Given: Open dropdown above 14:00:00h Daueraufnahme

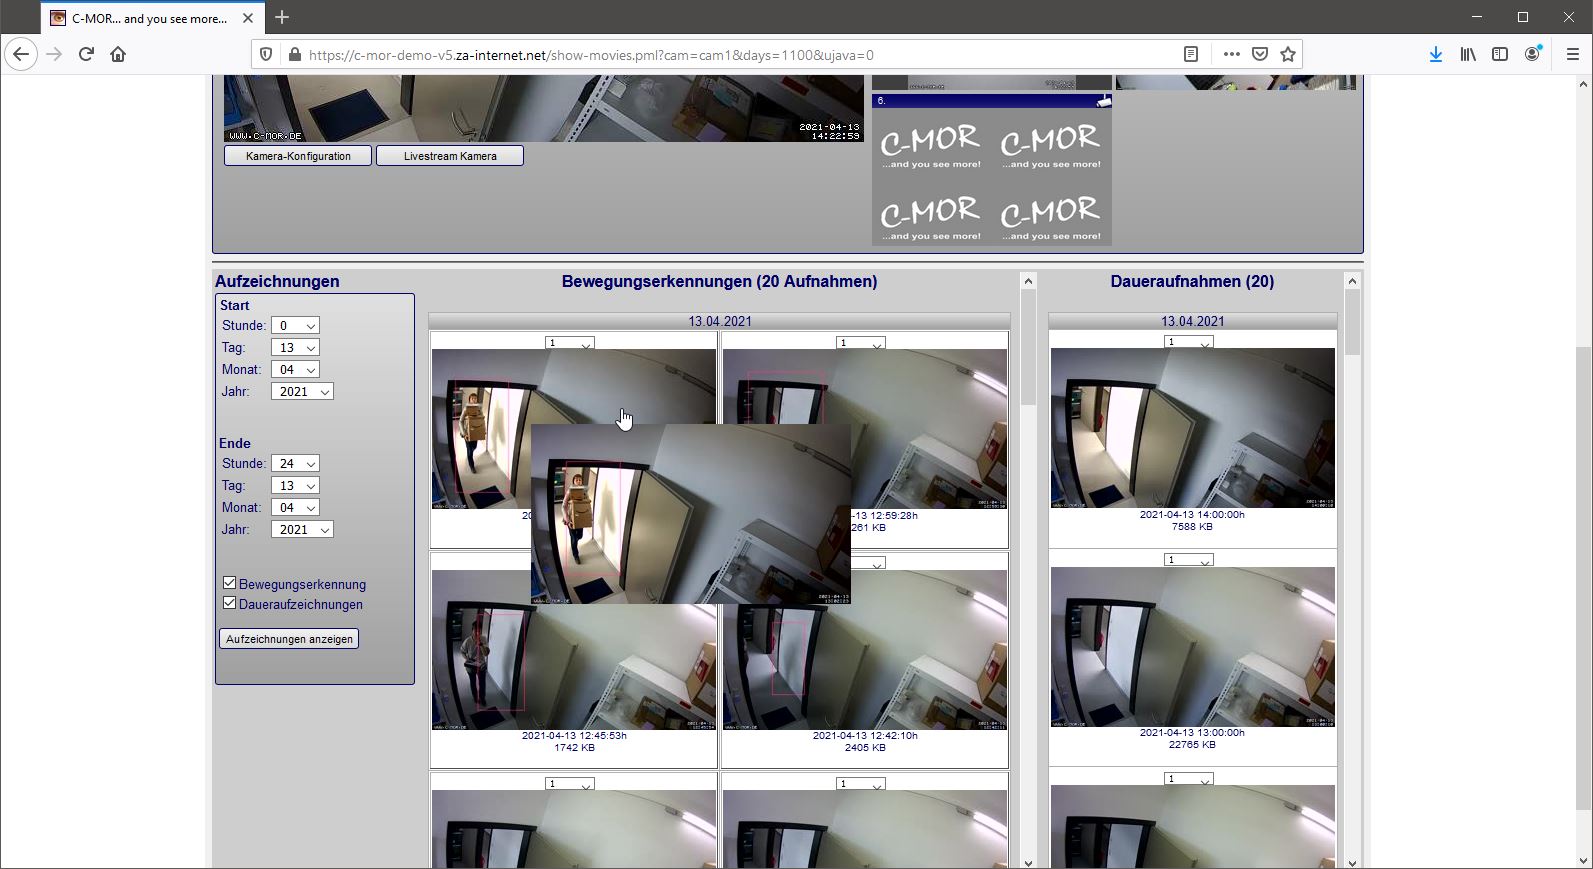Looking at the screenshot, I should [x=1189, y=342].
